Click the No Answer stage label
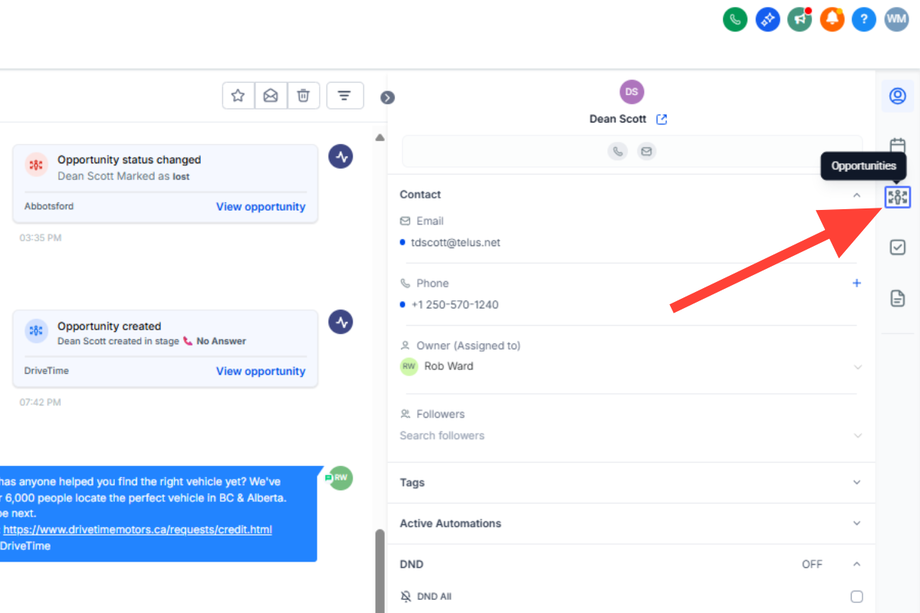Screen dimensions: 920x613 click(x=221, y=341)
